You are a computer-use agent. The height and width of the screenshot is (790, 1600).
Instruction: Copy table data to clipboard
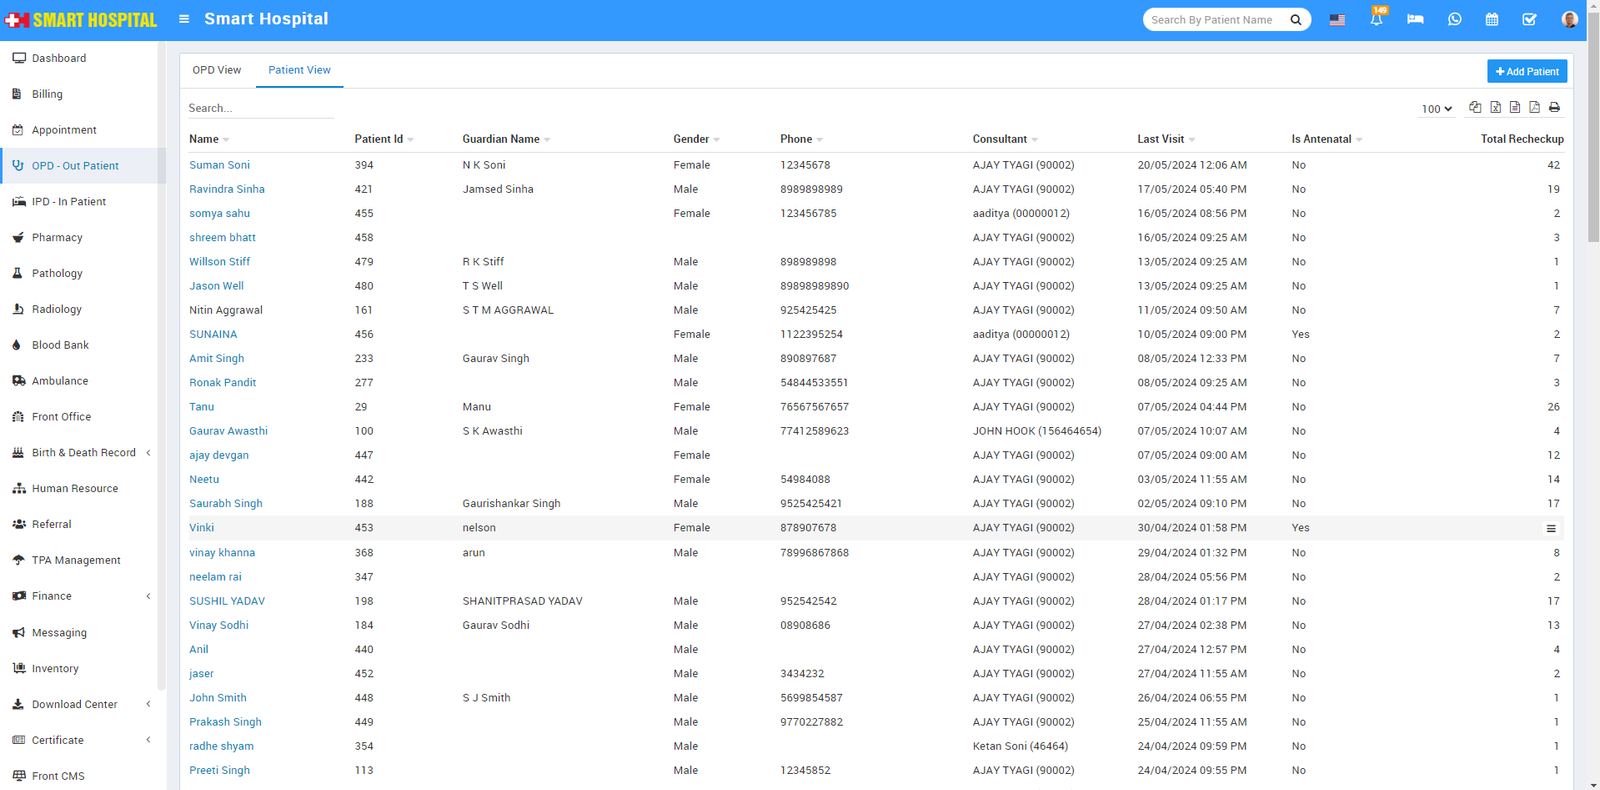coord(1475,107)
